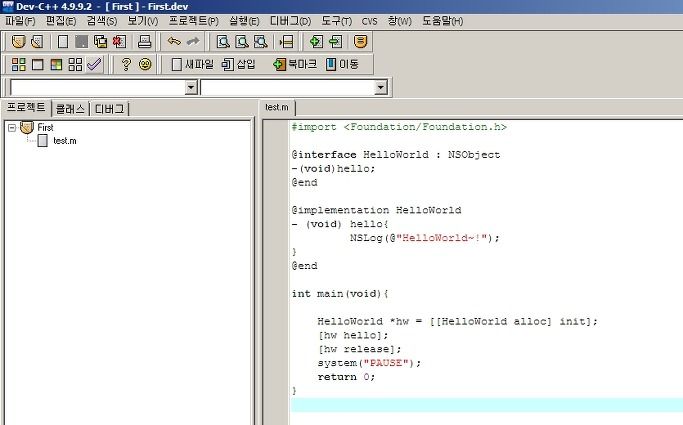Click the undo arrow icon
This screenshot has width=683, height=425.
tap(174, 41)
